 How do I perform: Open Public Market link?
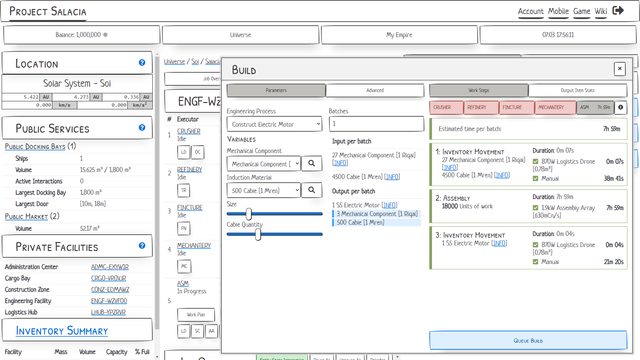26,216
